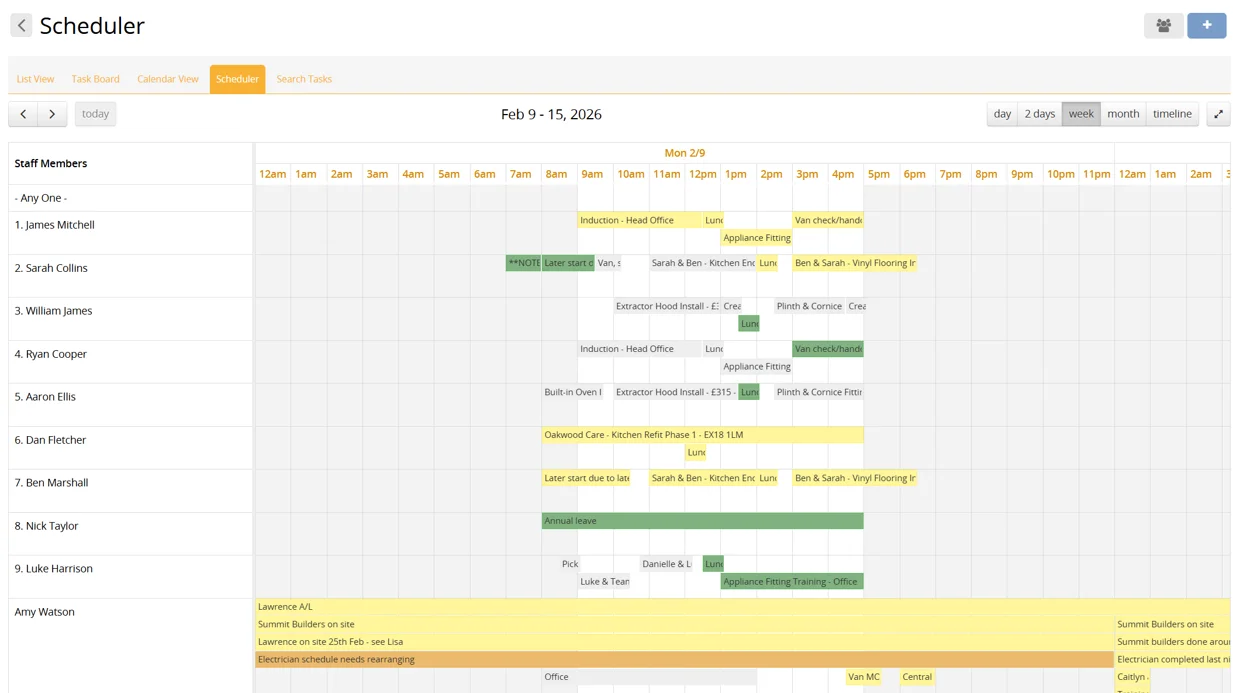Open Dan Fletcher's Oakwood Care kitchen refit task
This screenshot has width=1233, height=693.
(x=700, y=434)
